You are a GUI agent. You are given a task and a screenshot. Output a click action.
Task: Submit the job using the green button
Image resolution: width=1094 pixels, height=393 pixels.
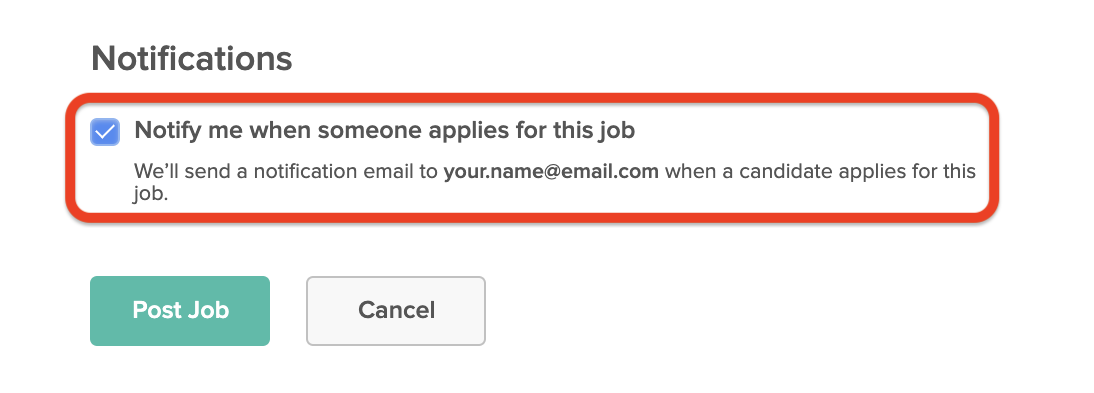tap(180, 311)
